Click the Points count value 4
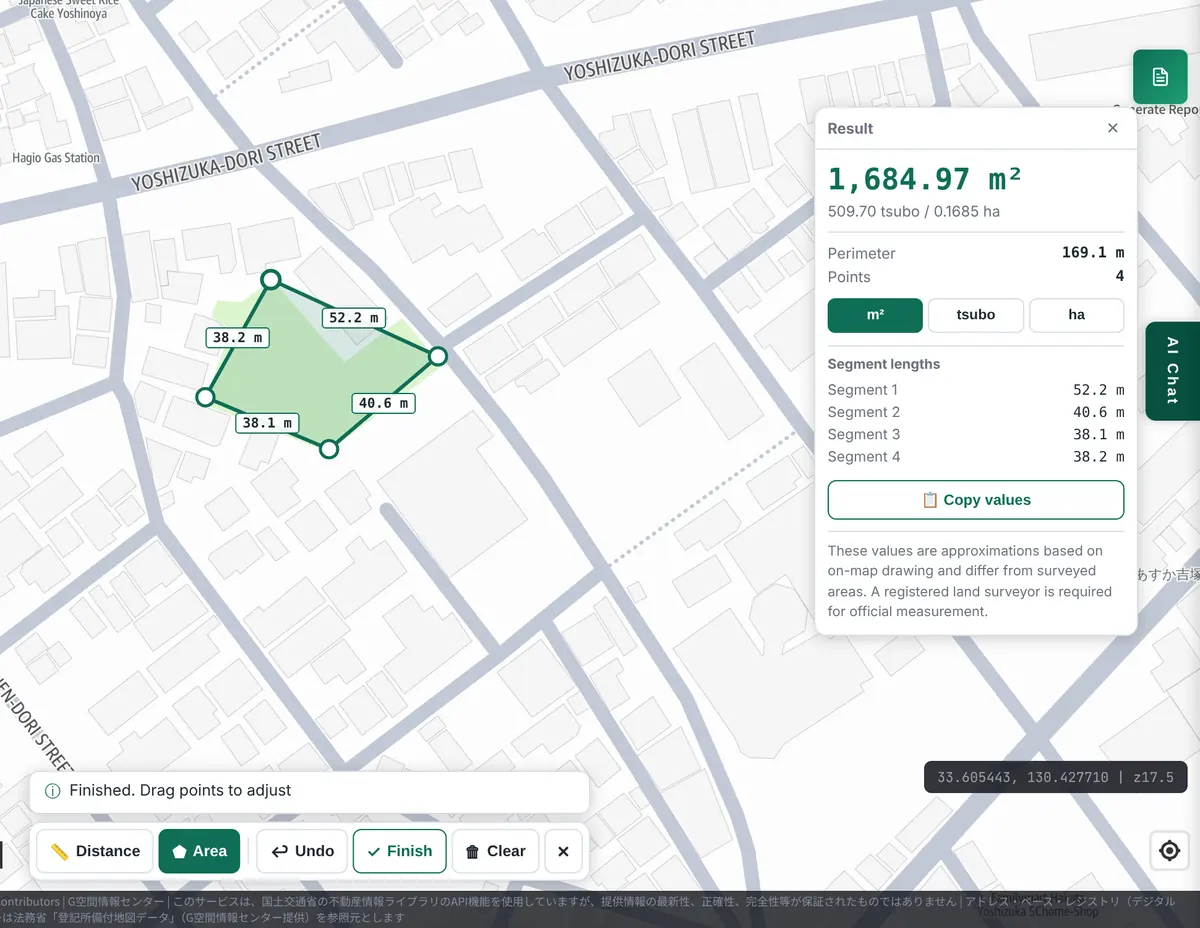This screenshot has width=1200, height=928. (x=1120, y=277)
